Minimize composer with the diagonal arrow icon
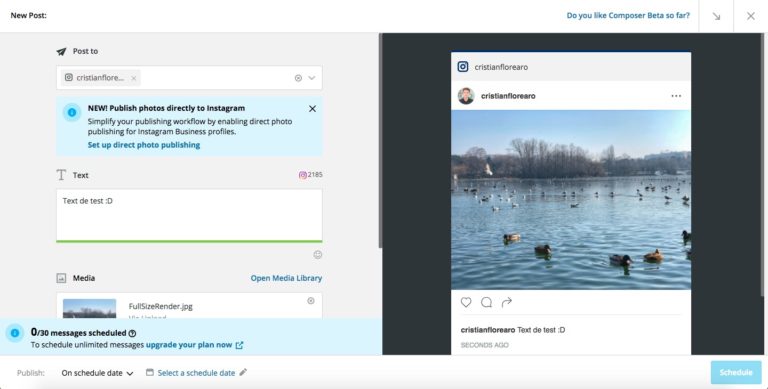Screen dimensions: 768x389 coord(716,16)
